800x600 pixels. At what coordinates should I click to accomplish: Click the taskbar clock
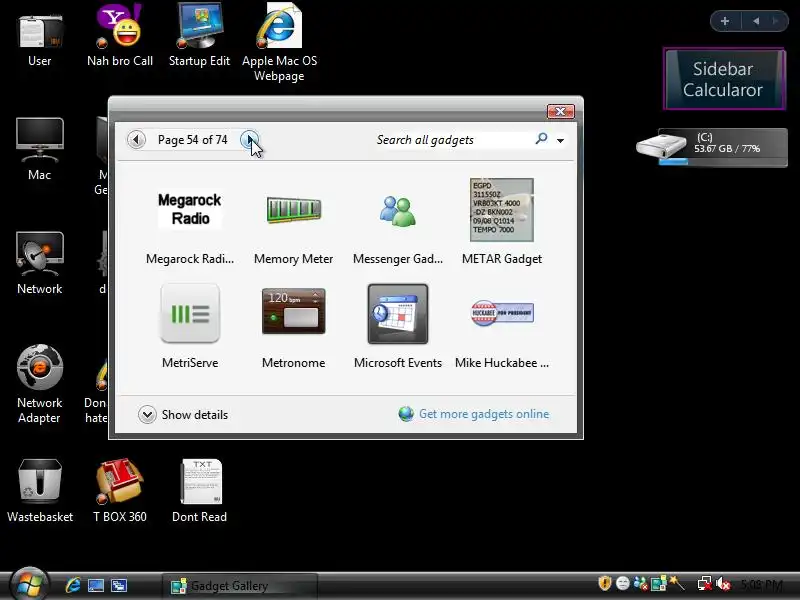point(761,584)
